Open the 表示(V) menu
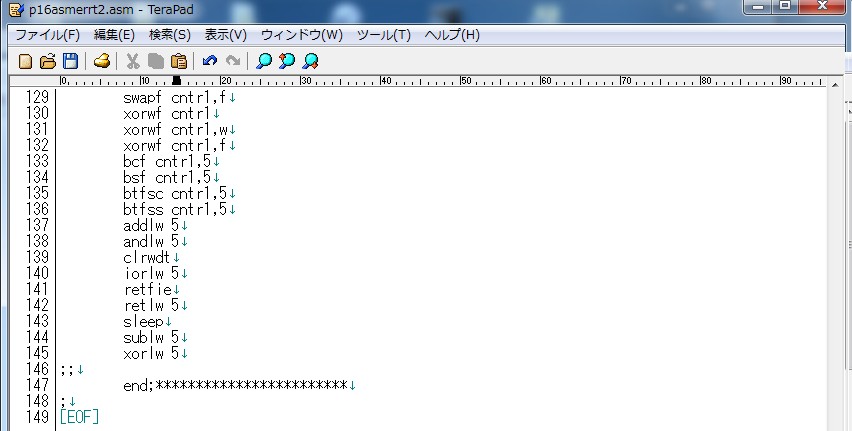Screen dimensions: 852x431 225,35
